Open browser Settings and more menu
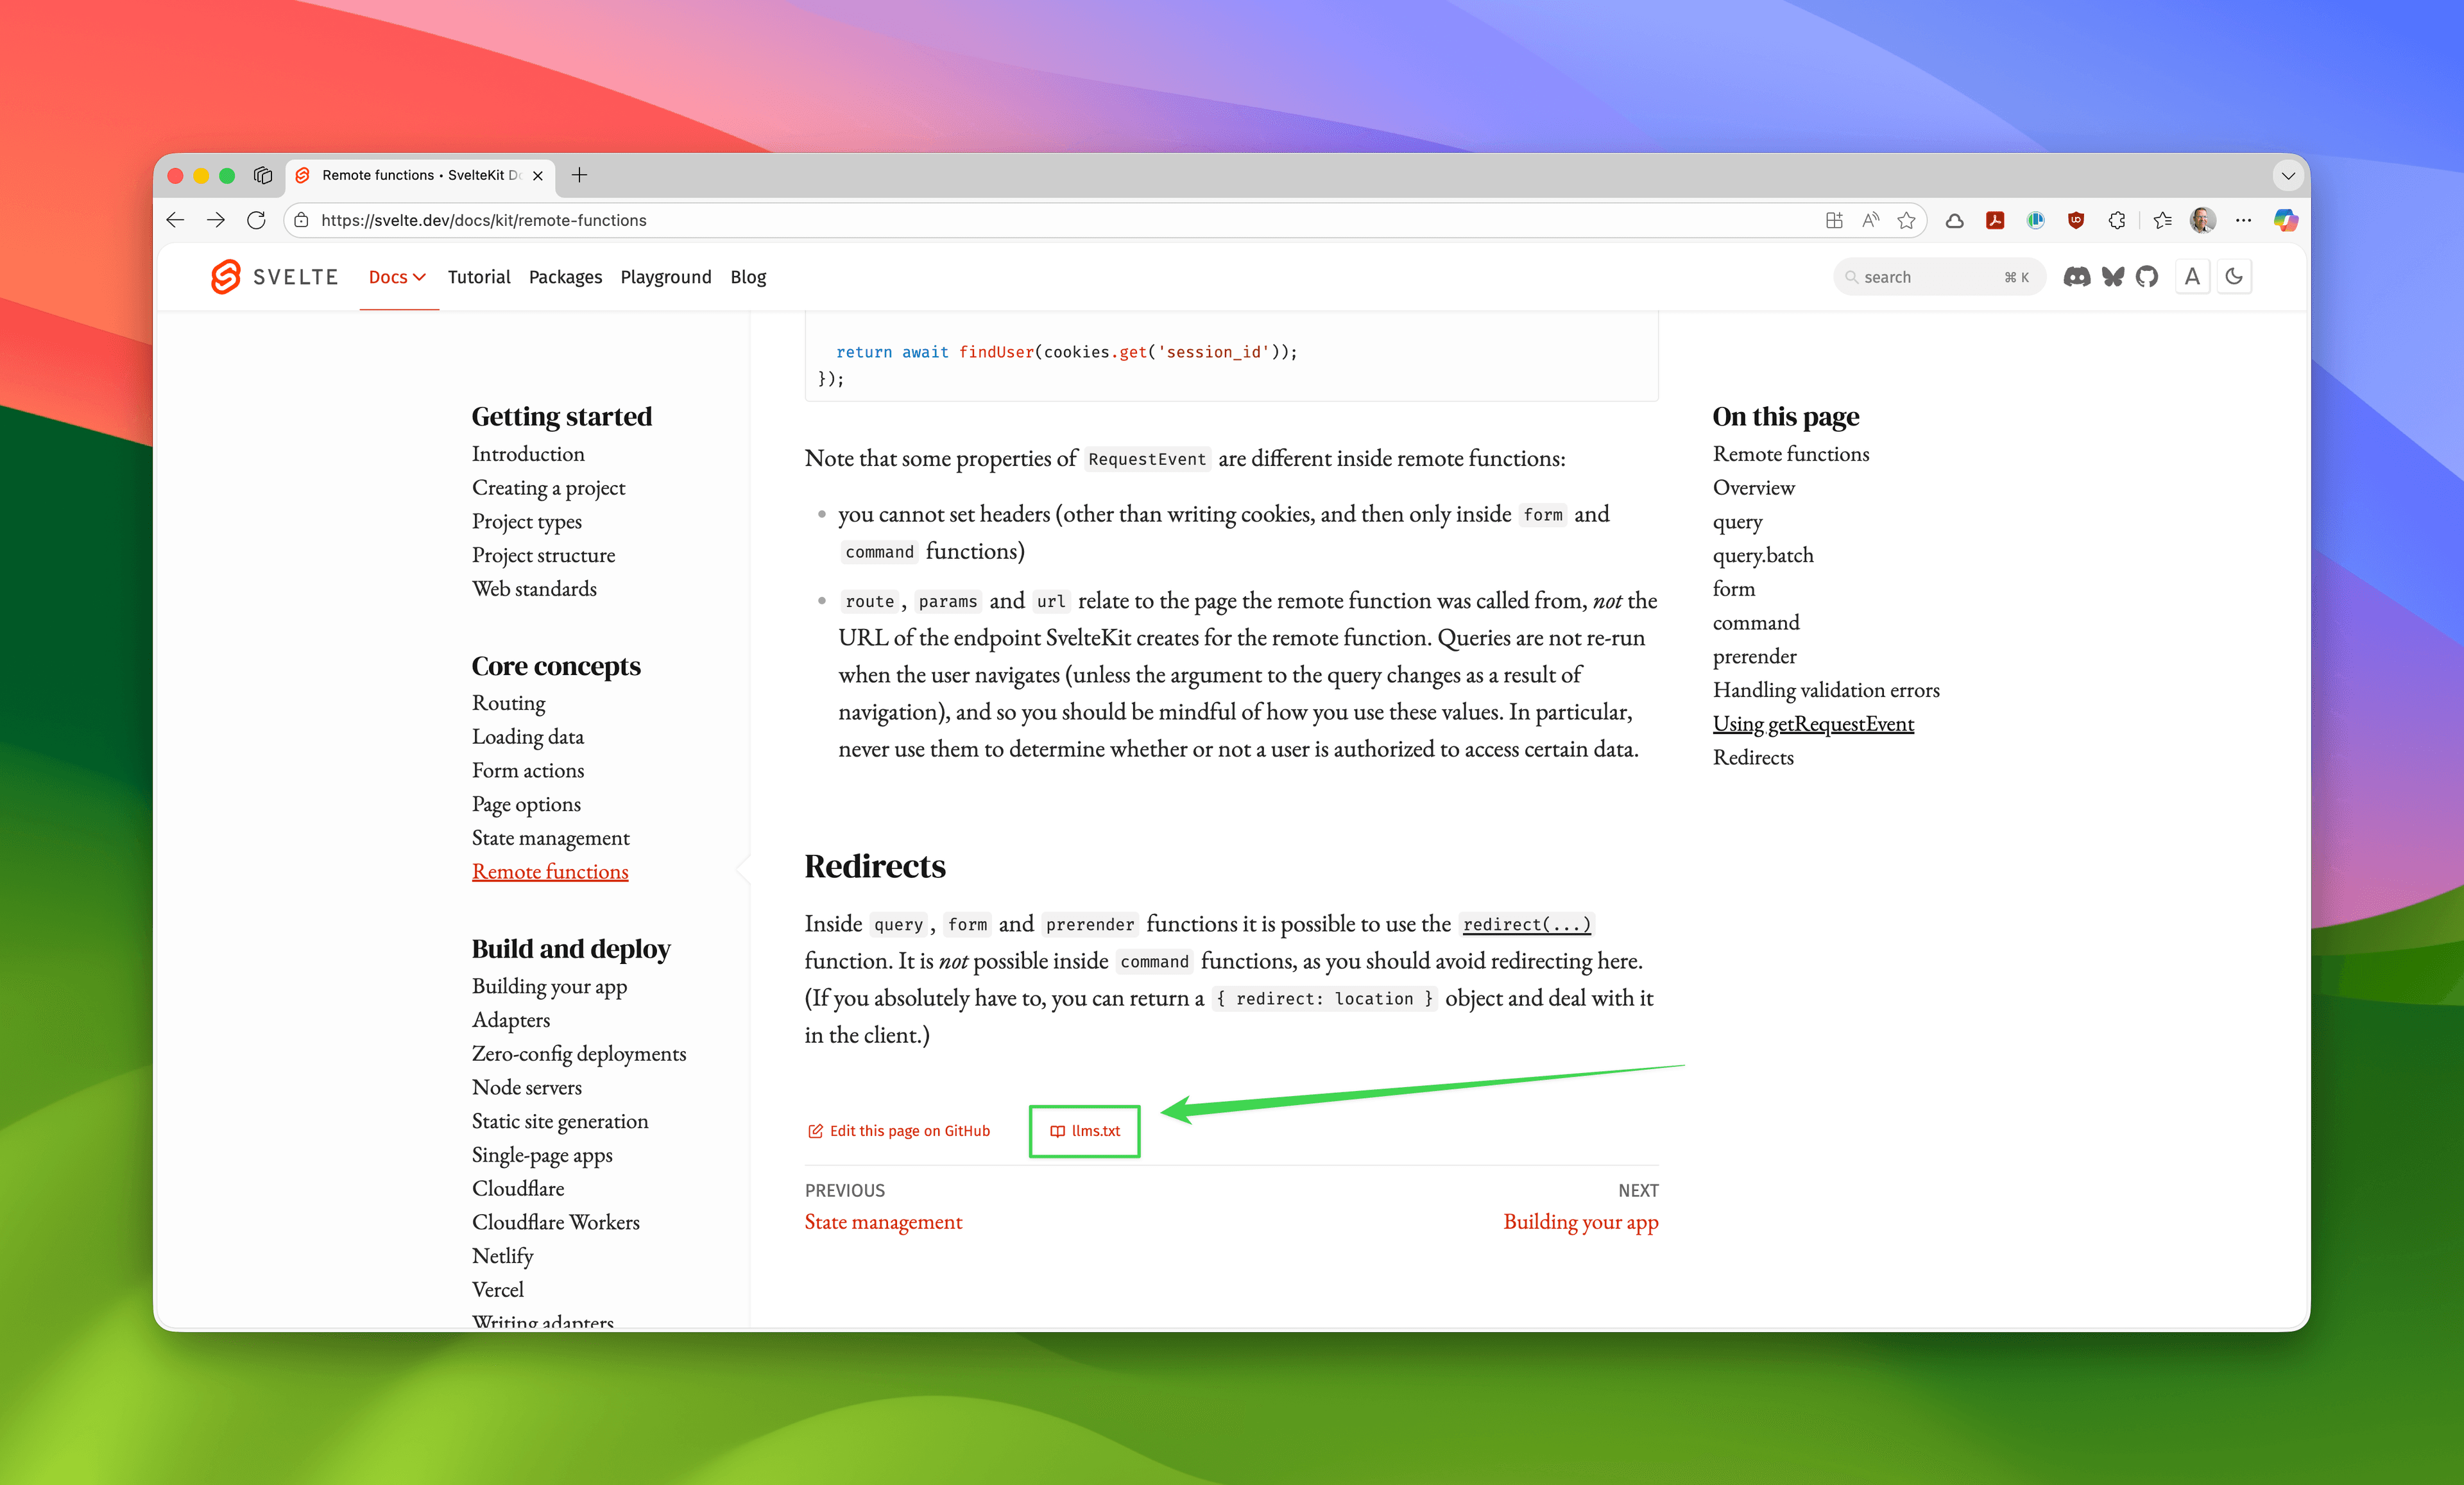The image size is (2464, 1485). coord(2244,220)
